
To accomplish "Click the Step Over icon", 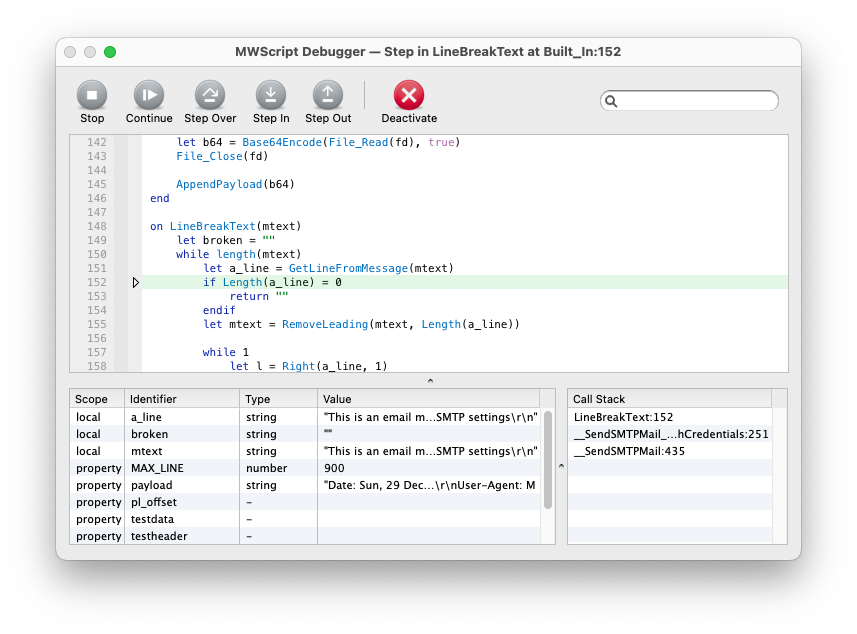I will pyautogui.click(x=210, y=96).
